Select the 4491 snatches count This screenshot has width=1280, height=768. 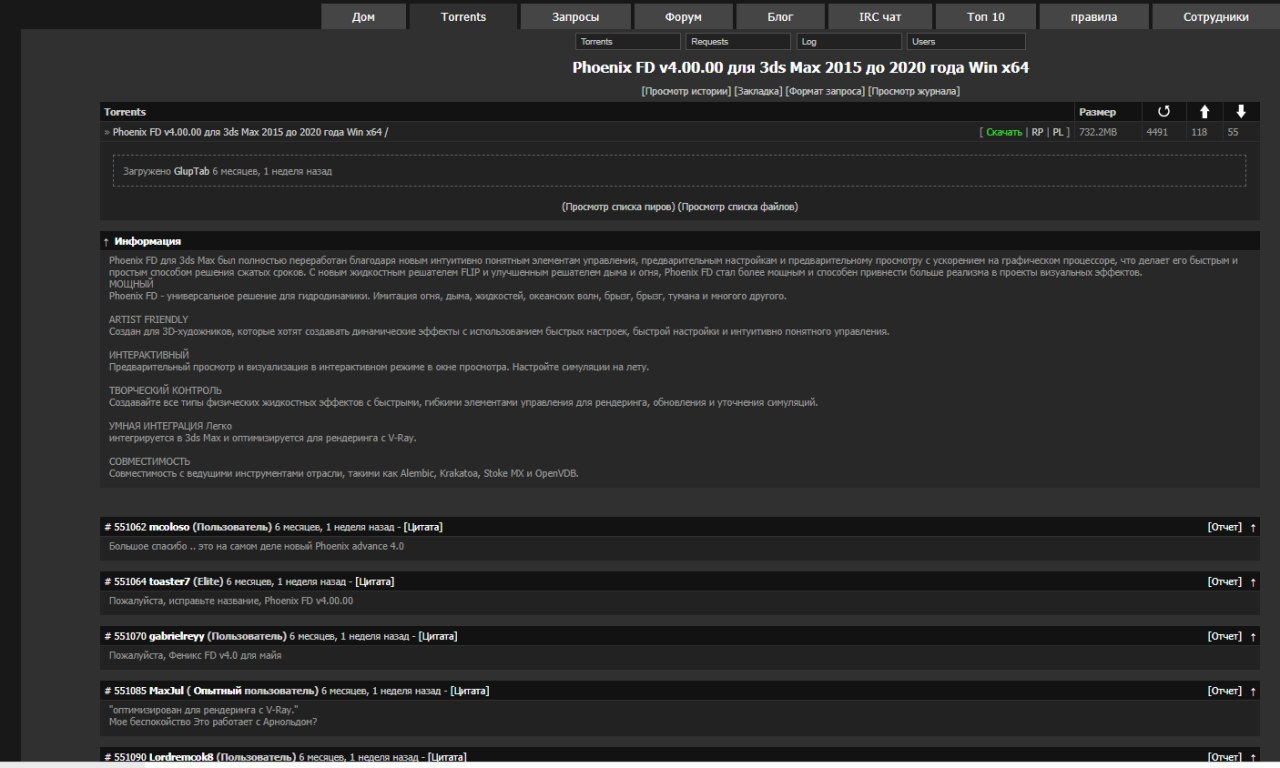pos(1157,132)
